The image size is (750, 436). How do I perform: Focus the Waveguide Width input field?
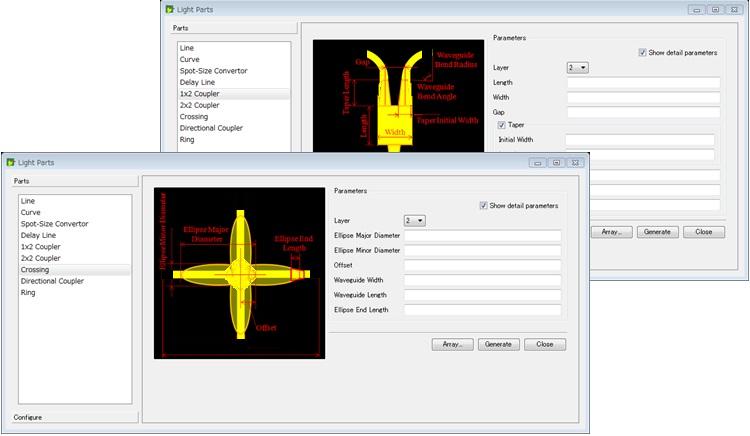[483, 280]
